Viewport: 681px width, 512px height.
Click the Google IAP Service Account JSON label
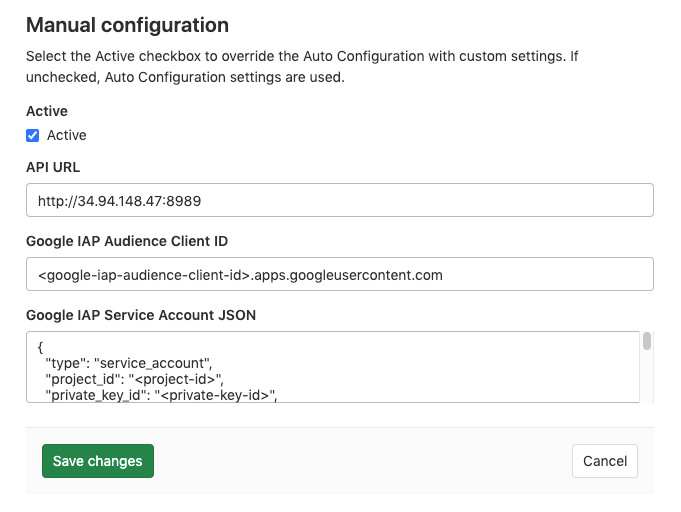tap(141, 315)
